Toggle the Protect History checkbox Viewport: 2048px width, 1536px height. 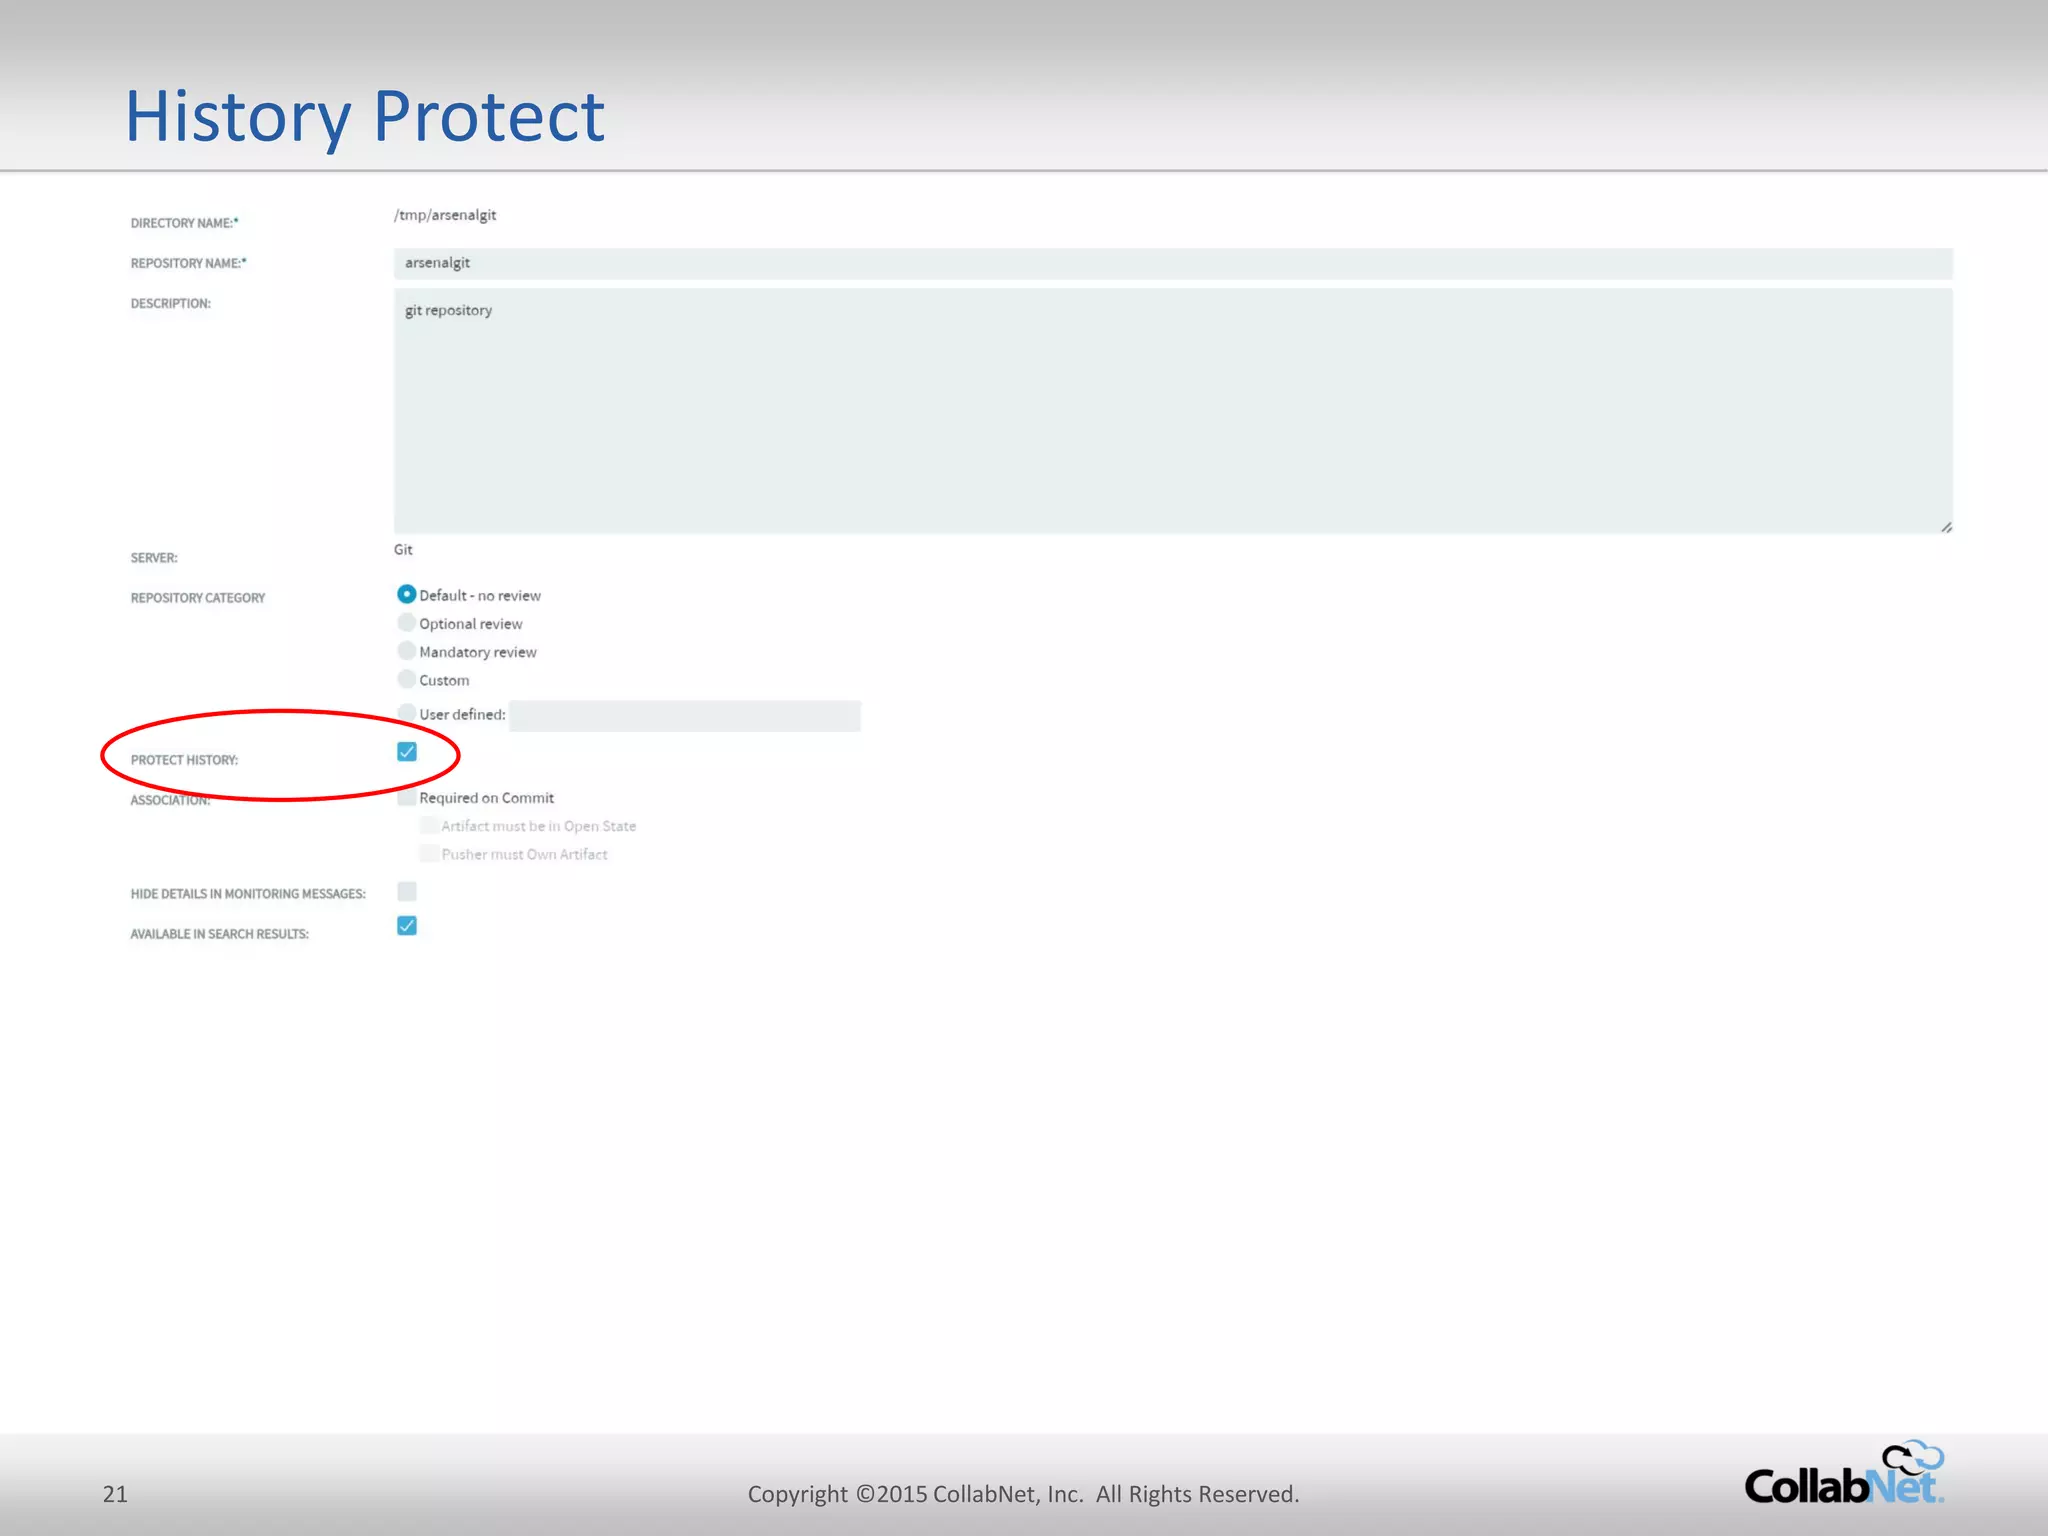406,752
